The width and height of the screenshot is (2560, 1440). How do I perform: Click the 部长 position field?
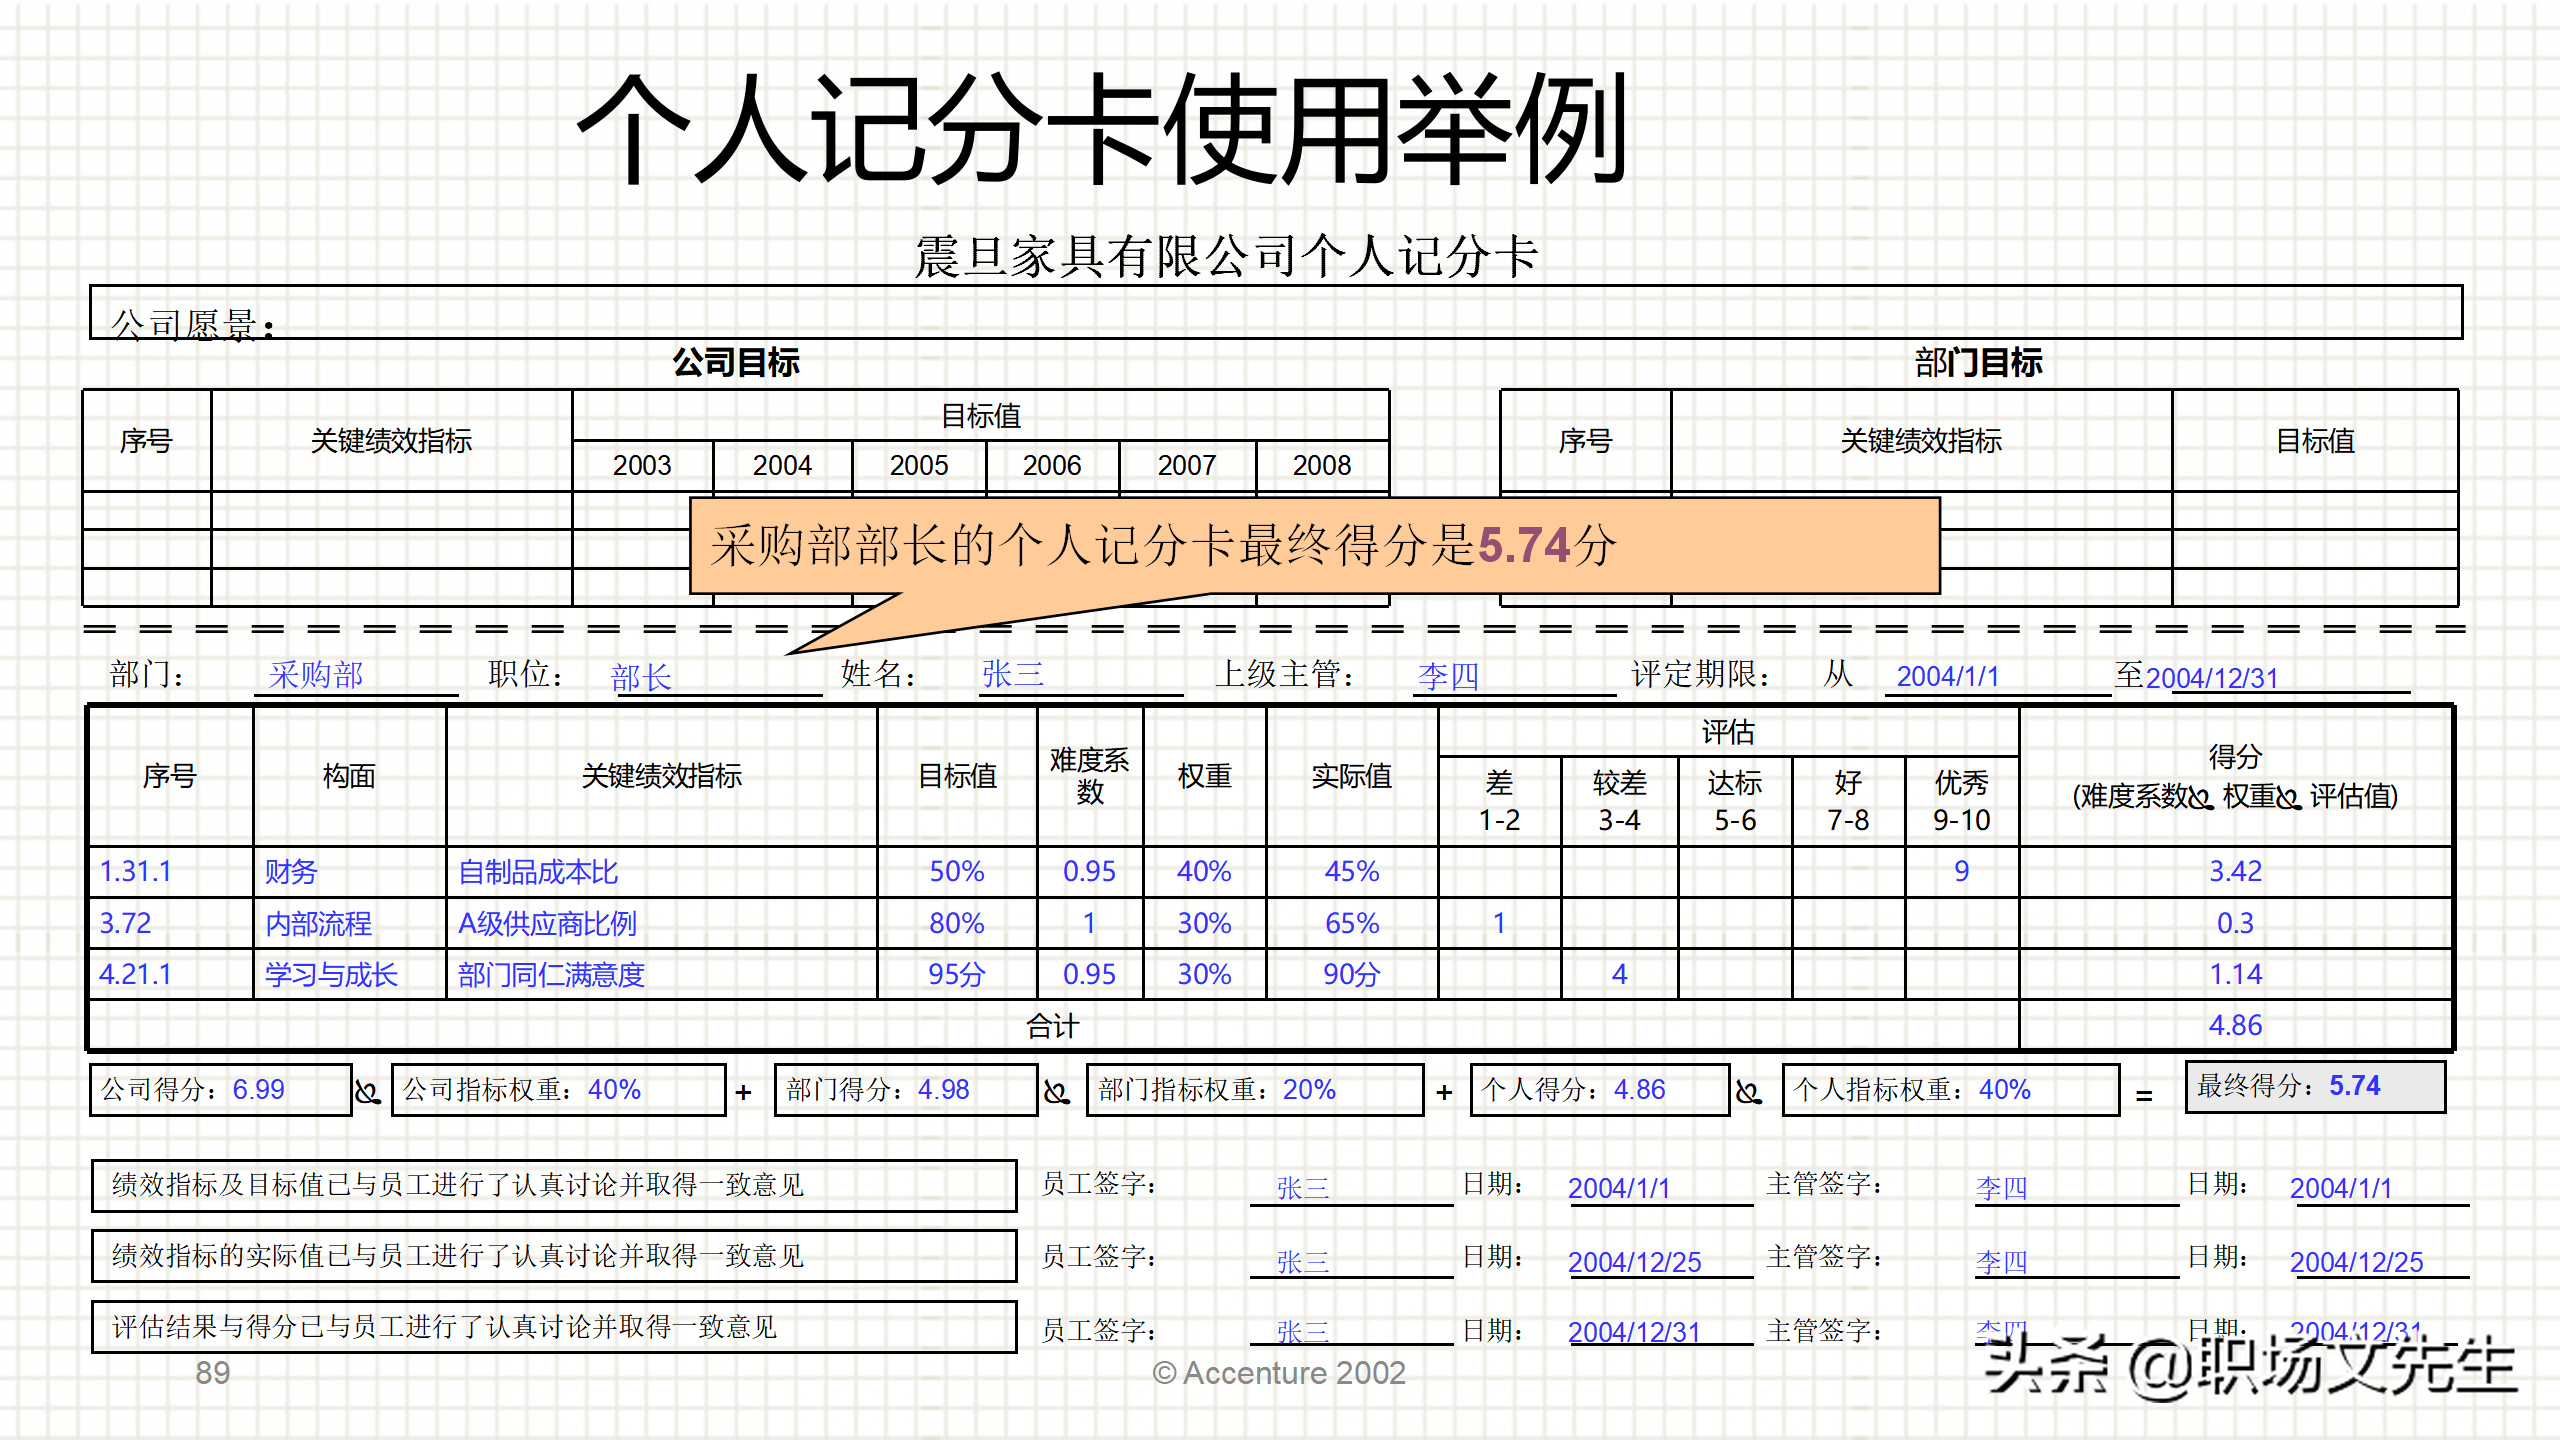[x=641, y=678]
